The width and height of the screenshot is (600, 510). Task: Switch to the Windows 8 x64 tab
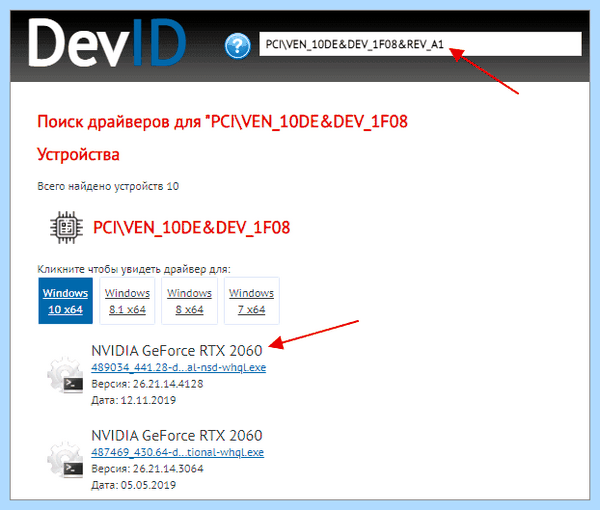point(189,301)
